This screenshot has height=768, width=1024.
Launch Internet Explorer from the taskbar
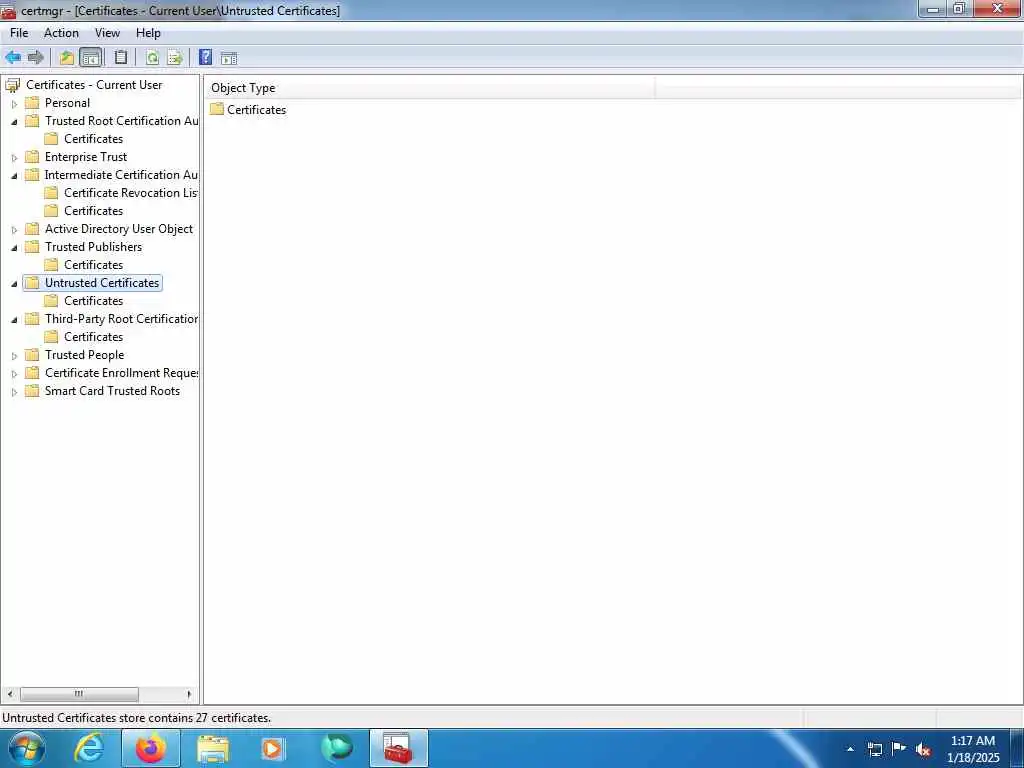click(89, 748)
